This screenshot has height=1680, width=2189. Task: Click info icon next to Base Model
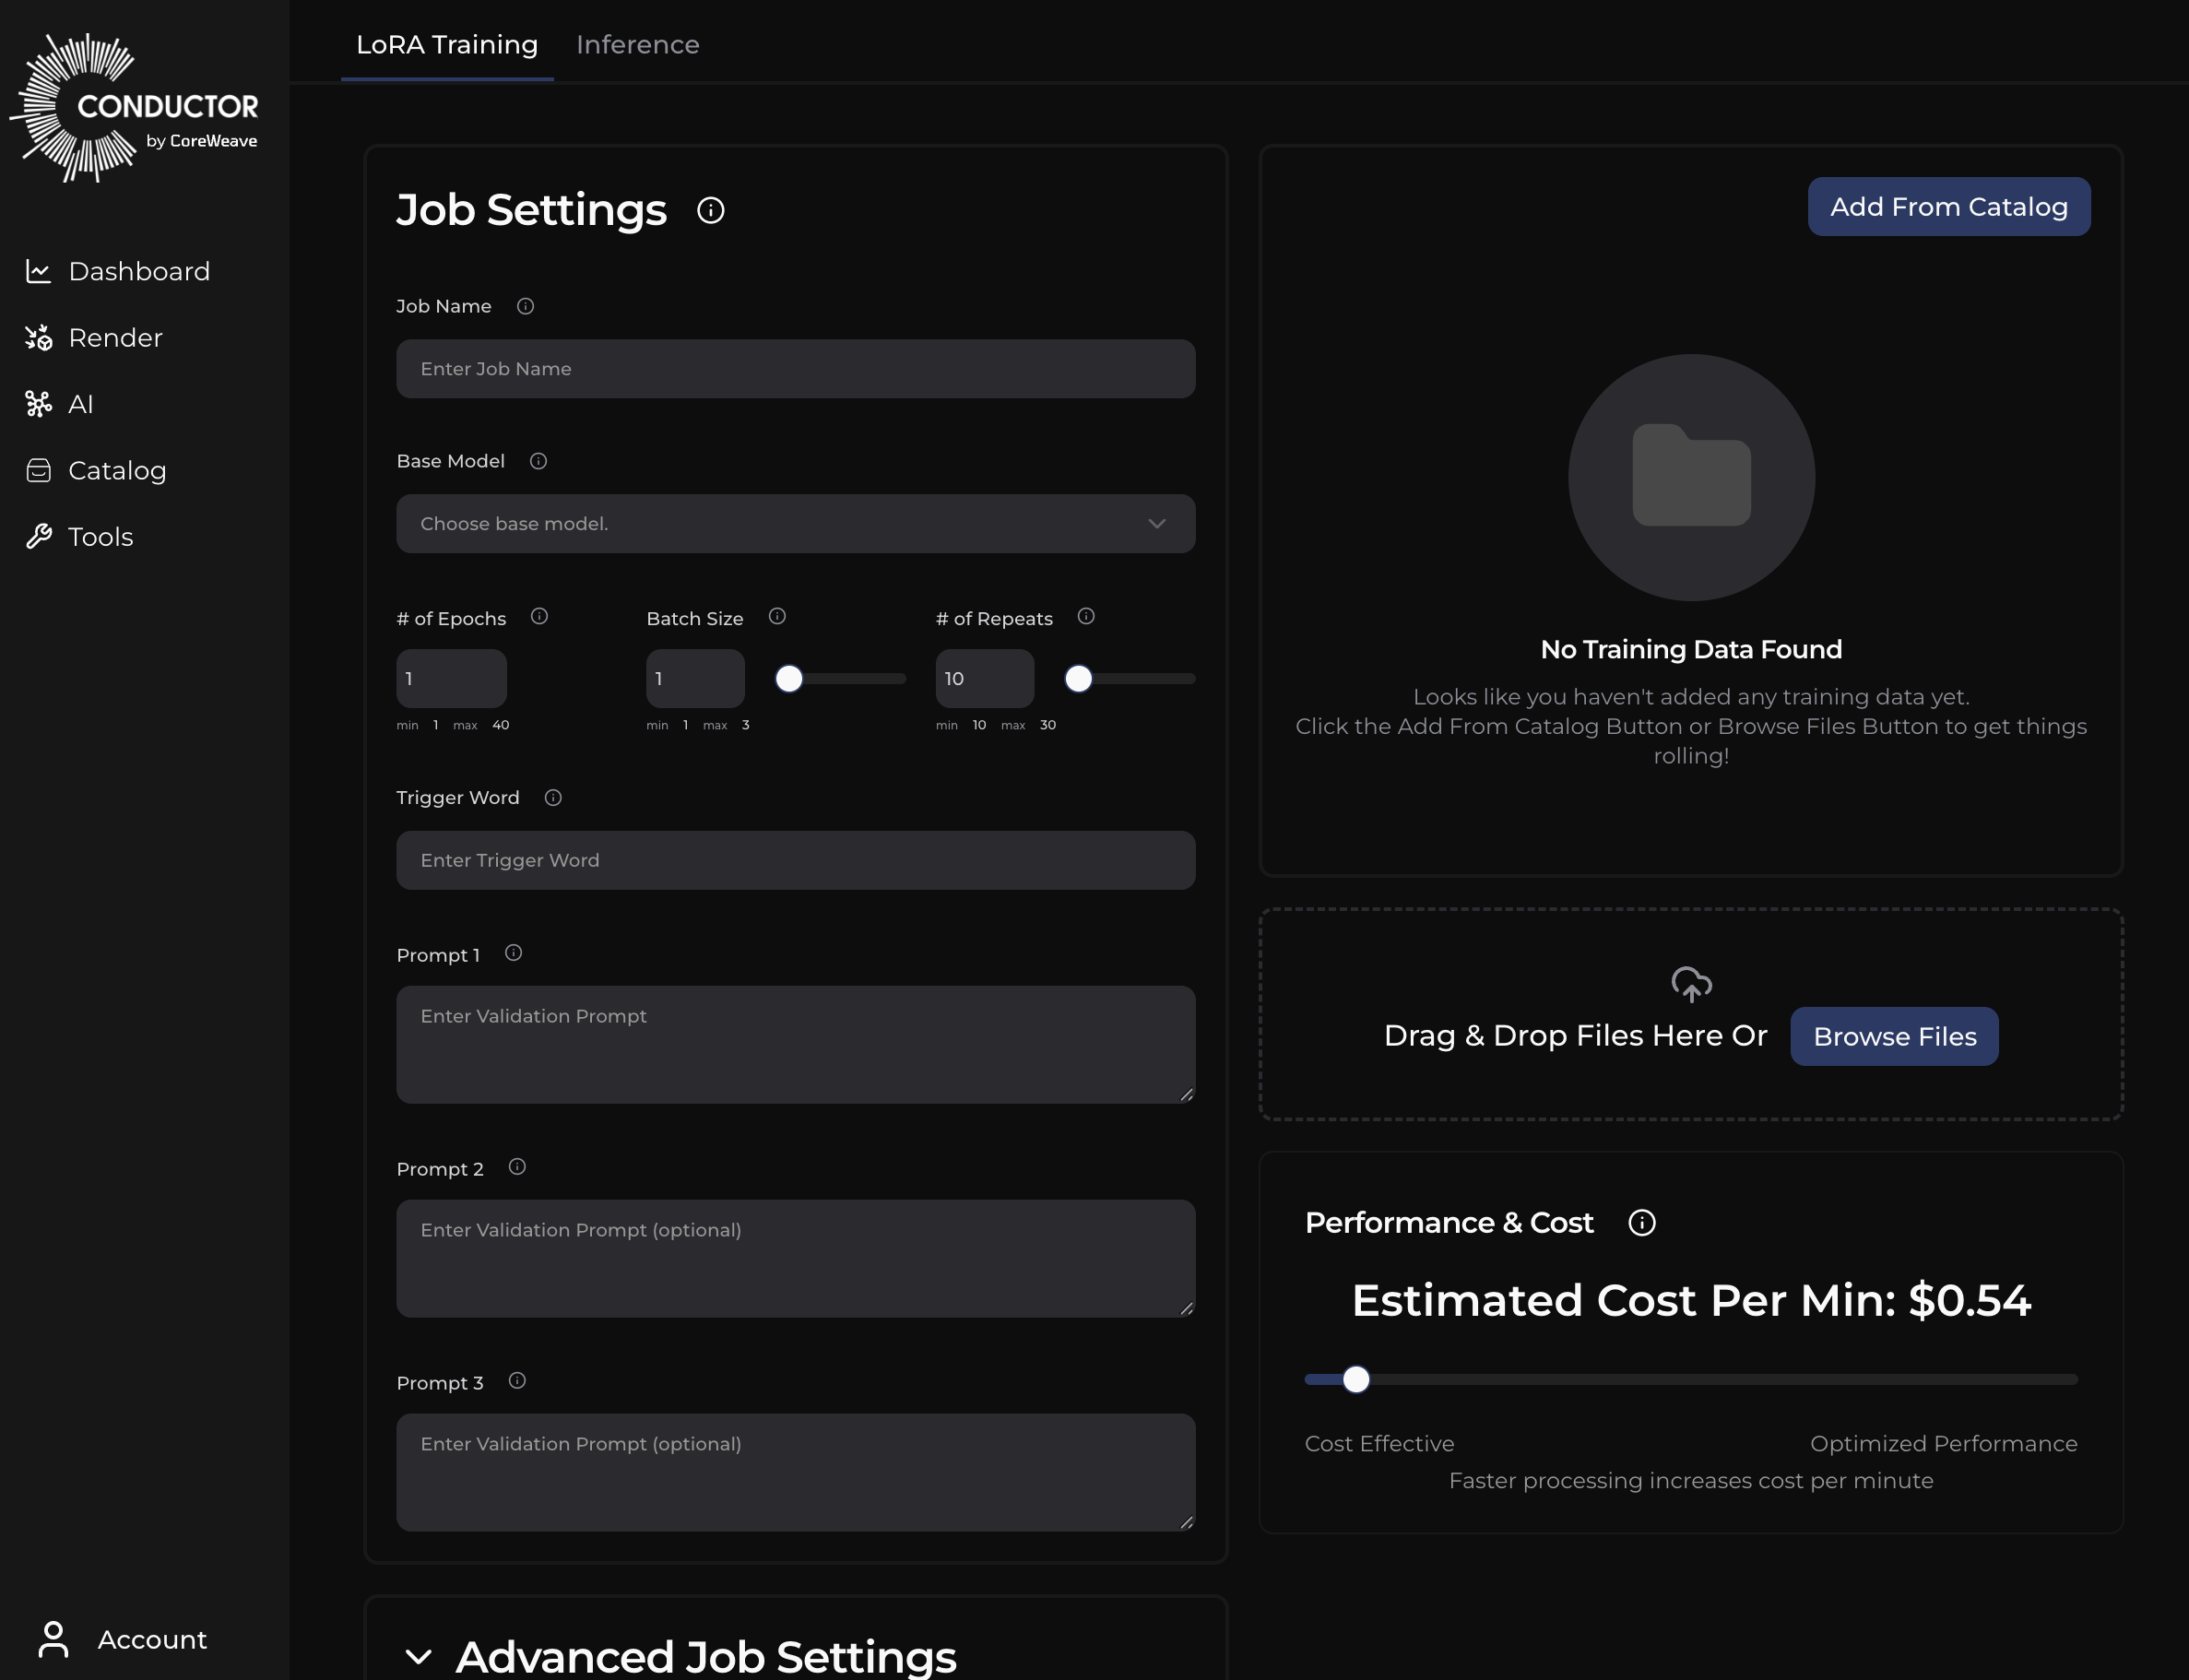pos(538,461)
